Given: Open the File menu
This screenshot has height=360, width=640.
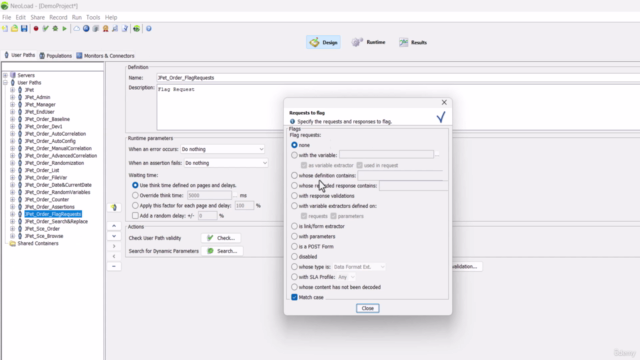Looking at the screenshot, I should 7,17.
